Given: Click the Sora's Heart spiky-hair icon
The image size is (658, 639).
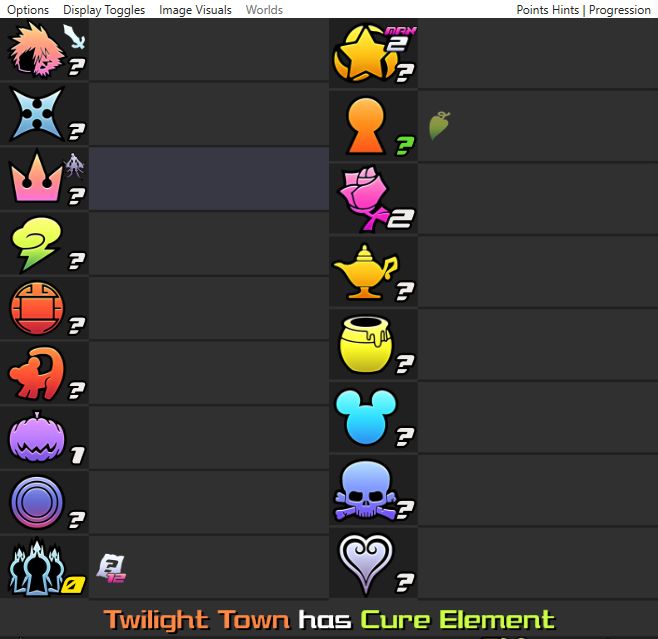Looking at the screenshot, I should (x=37, y=50).
